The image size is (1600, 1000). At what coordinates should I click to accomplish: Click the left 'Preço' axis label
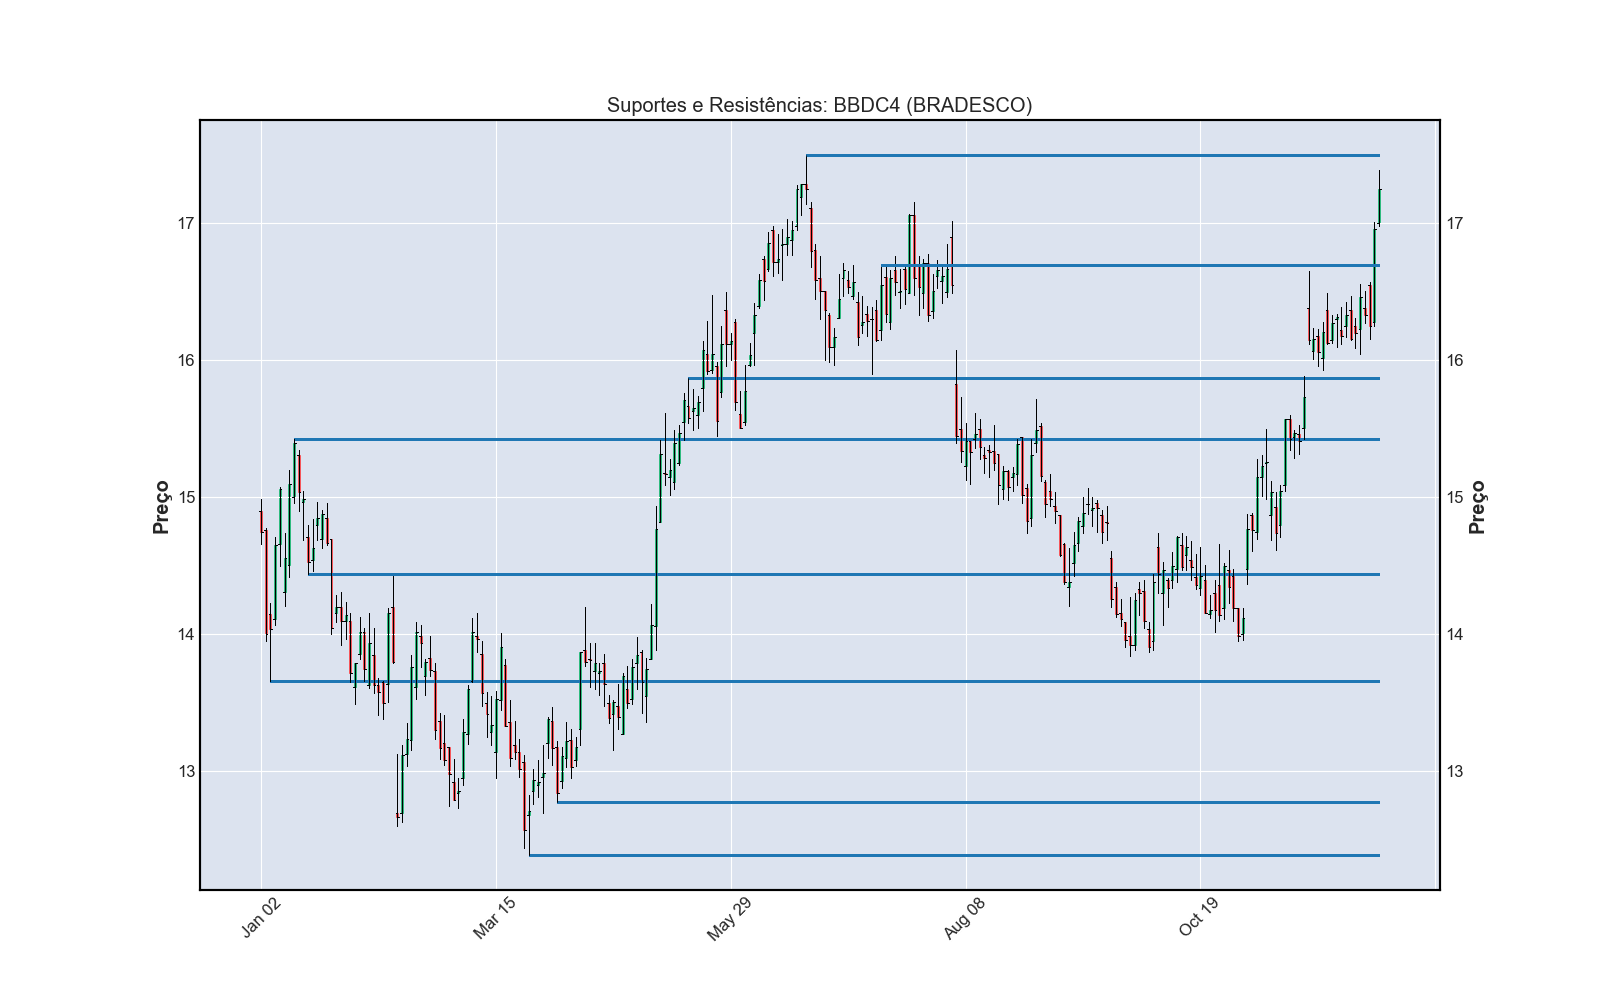point(161,507)
